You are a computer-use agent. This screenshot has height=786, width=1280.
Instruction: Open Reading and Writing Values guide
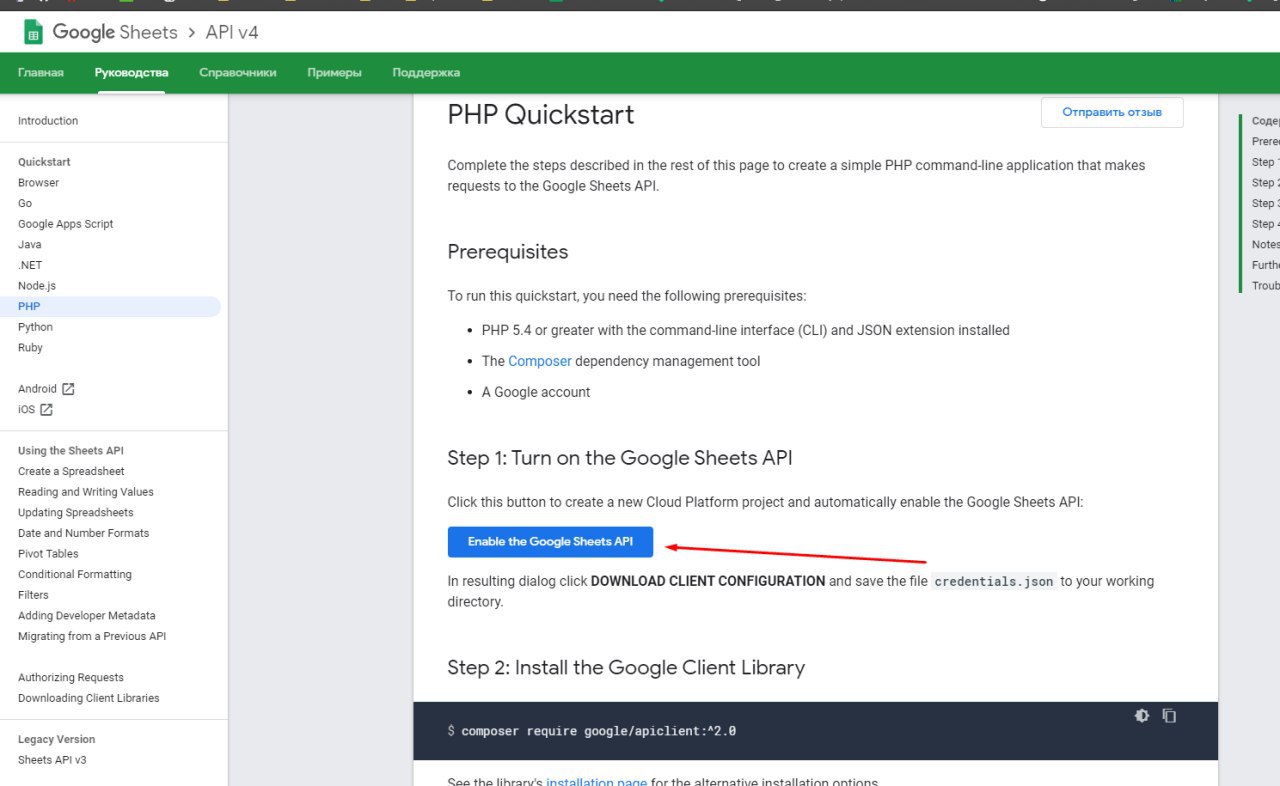pyautogui.click(x=86, y=492)
